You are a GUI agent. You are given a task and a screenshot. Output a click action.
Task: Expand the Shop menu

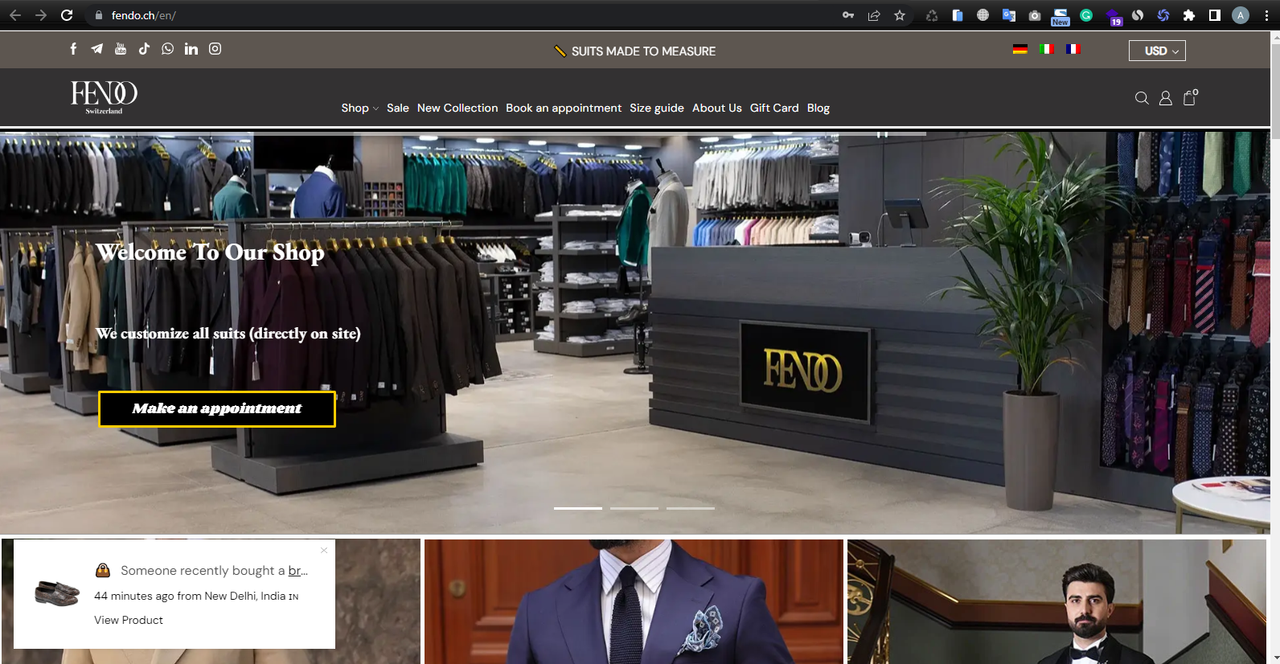click(x=359, y=108)
